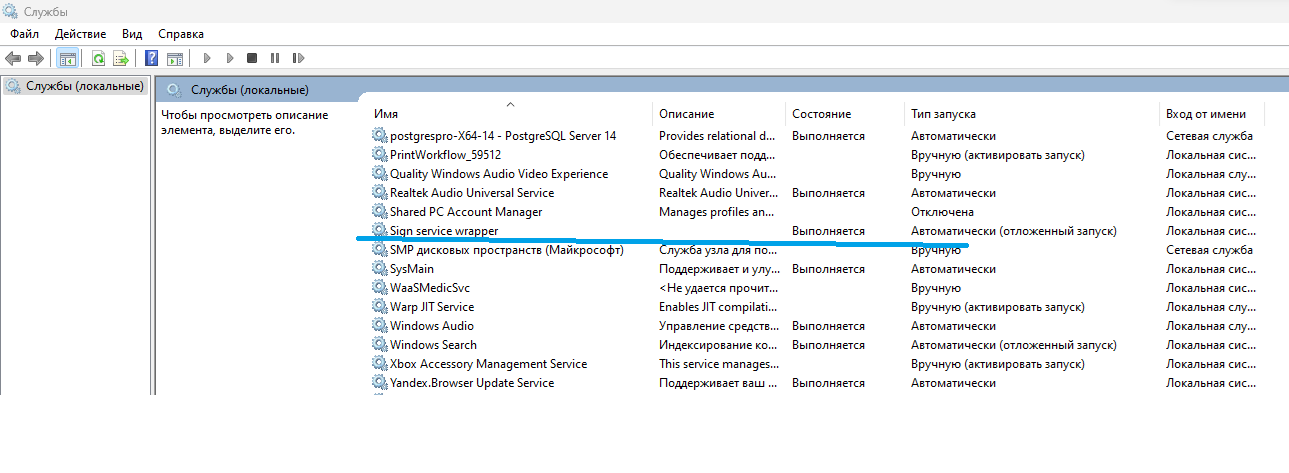The width and height of the screenshot is (1289, 473).
Task: Stop the service with the square icon
Action: (252, 59)
